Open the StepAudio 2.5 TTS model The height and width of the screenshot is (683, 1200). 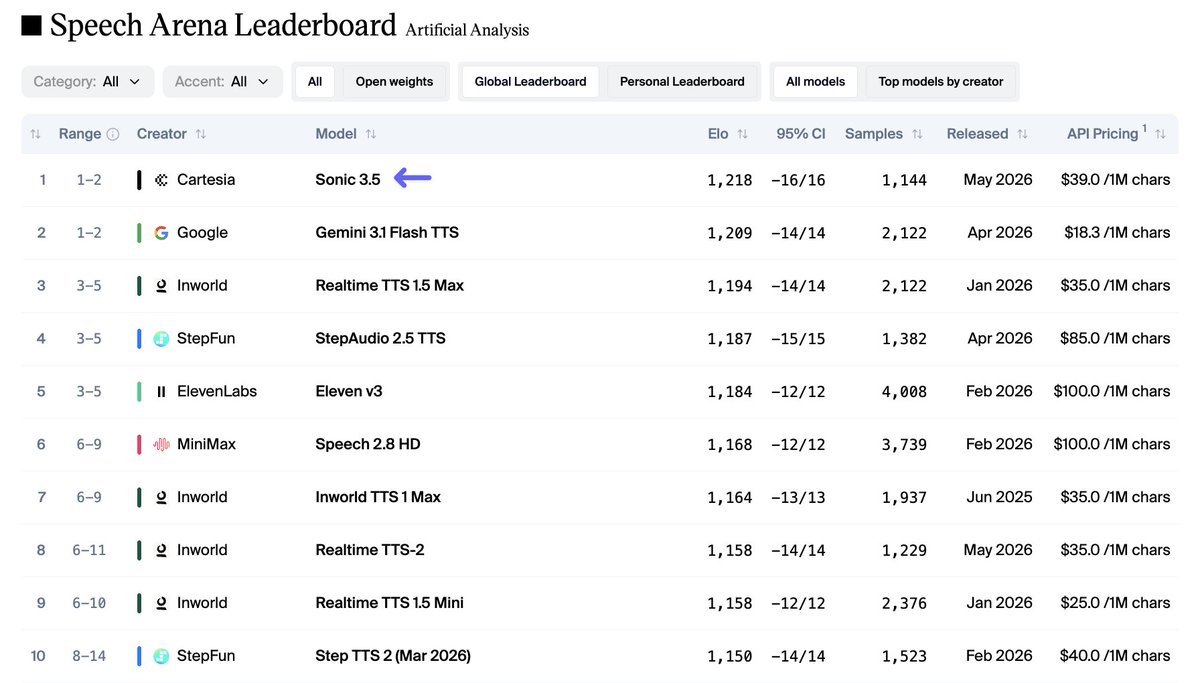(x=380, y=339)
